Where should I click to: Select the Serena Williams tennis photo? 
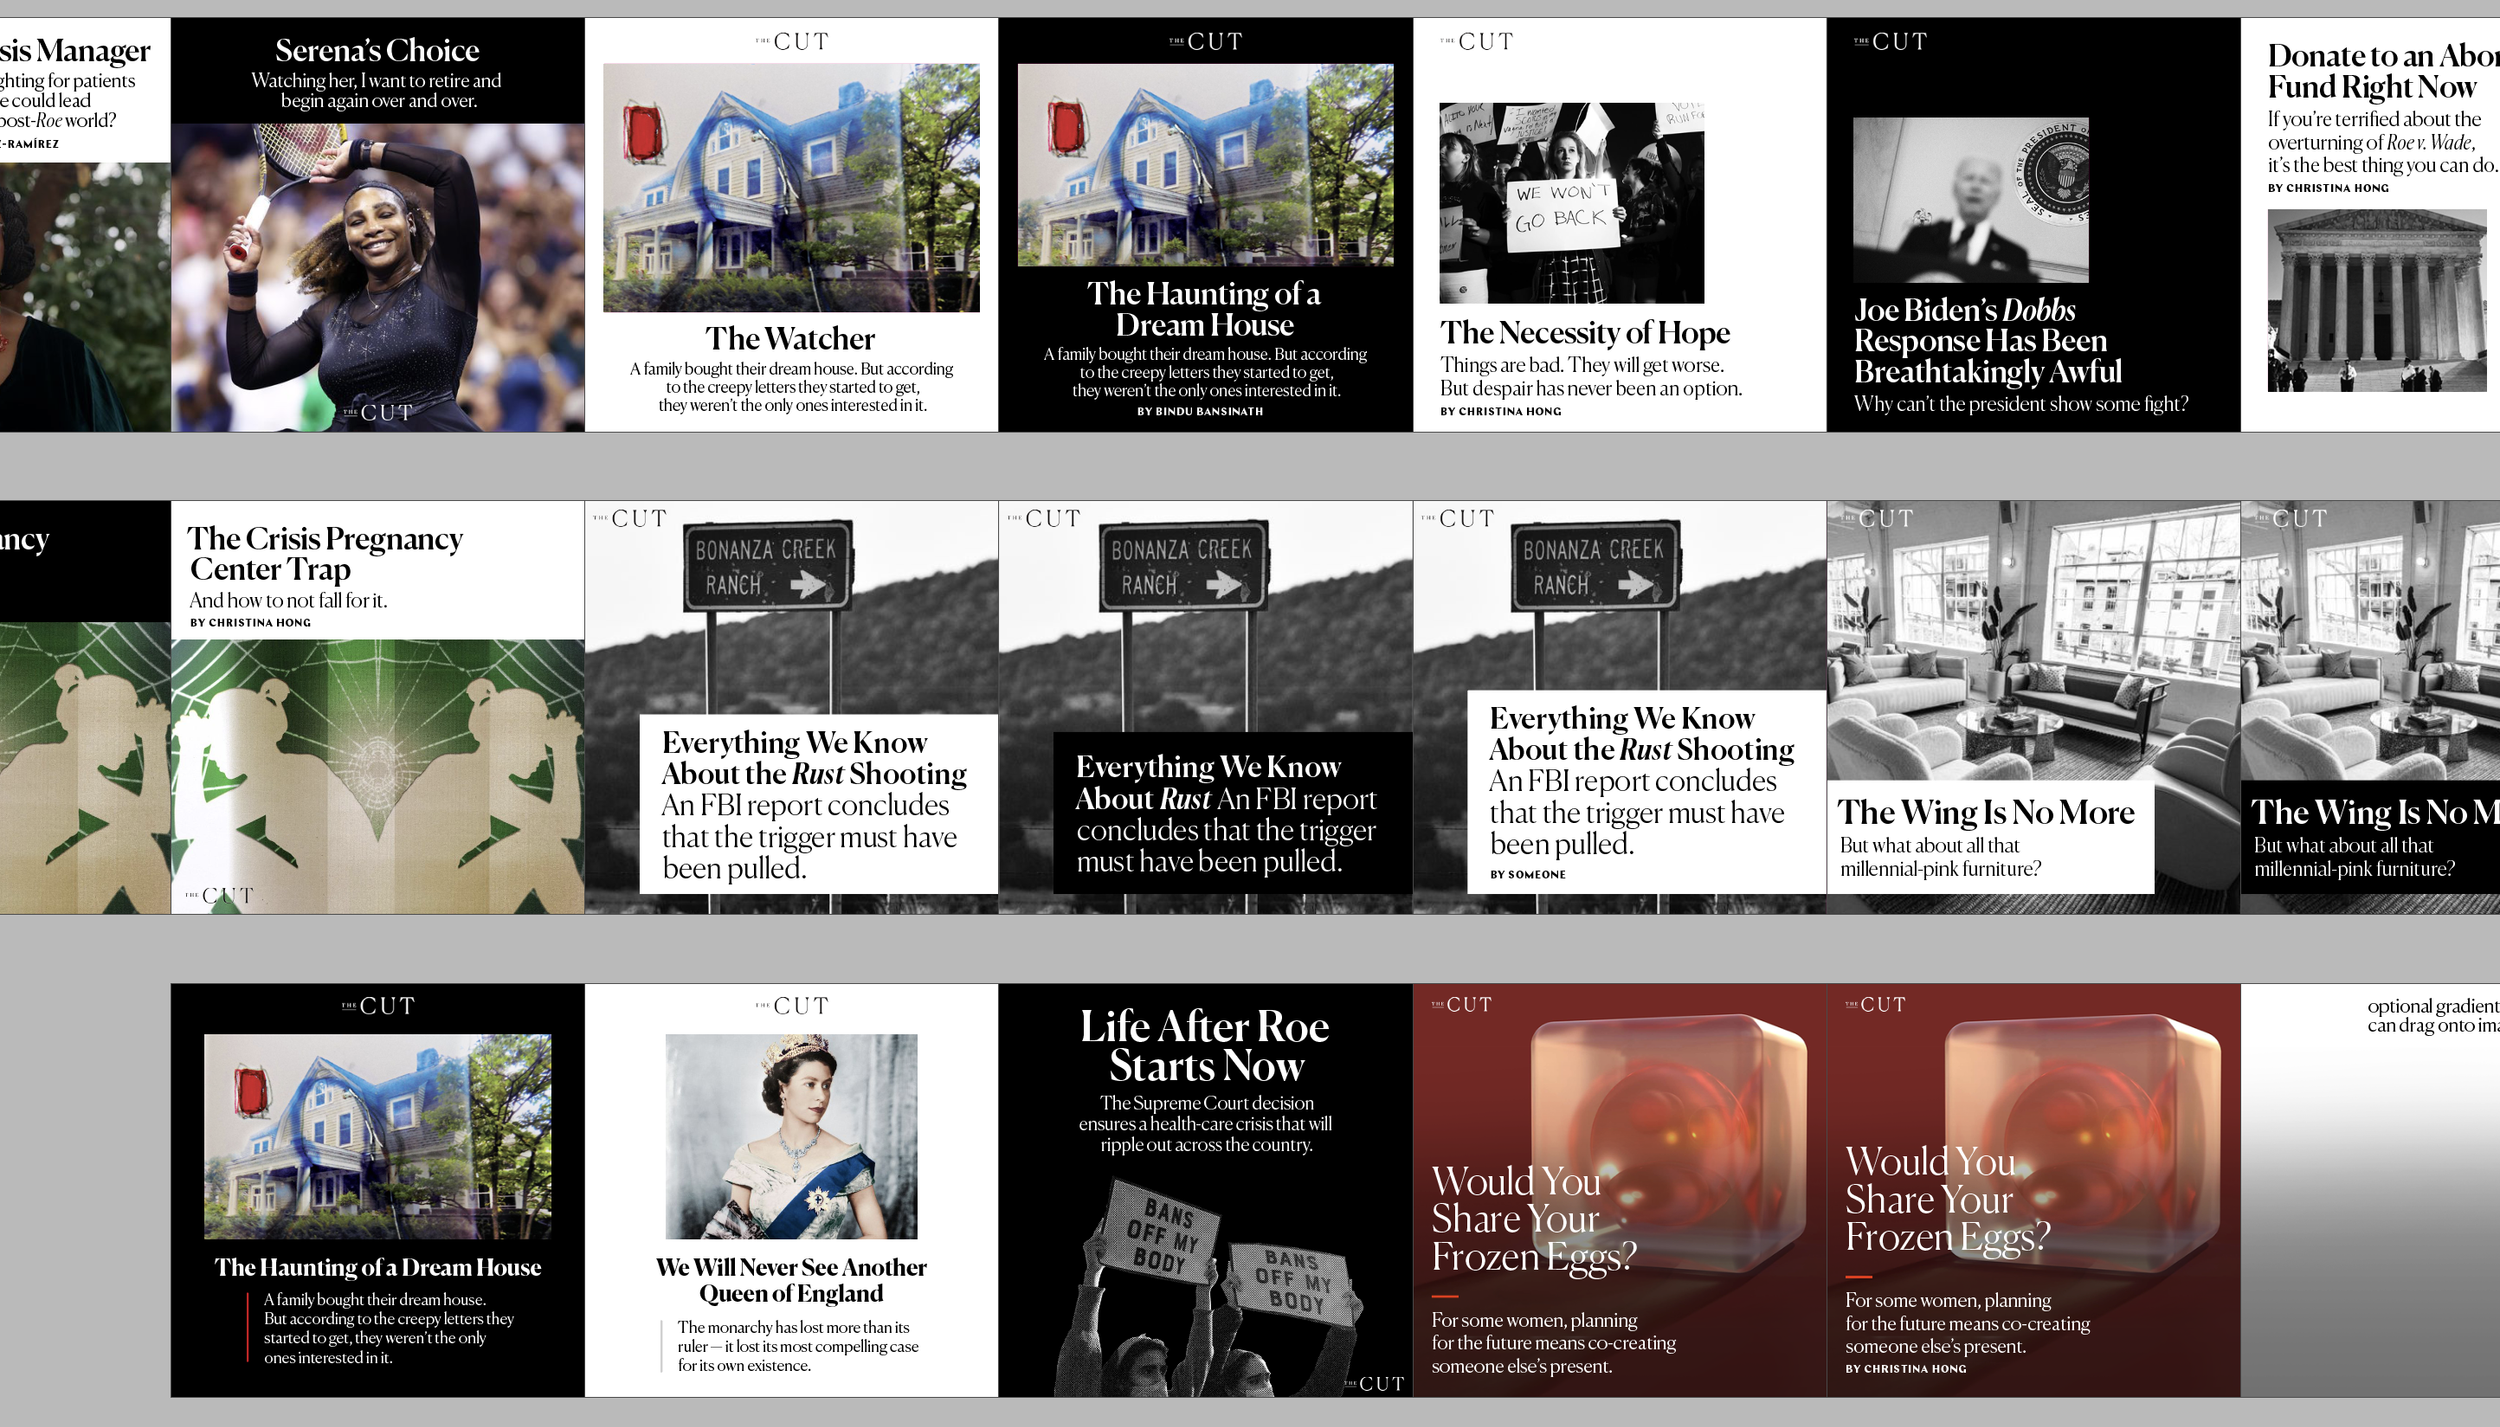[x=377, y=277]
